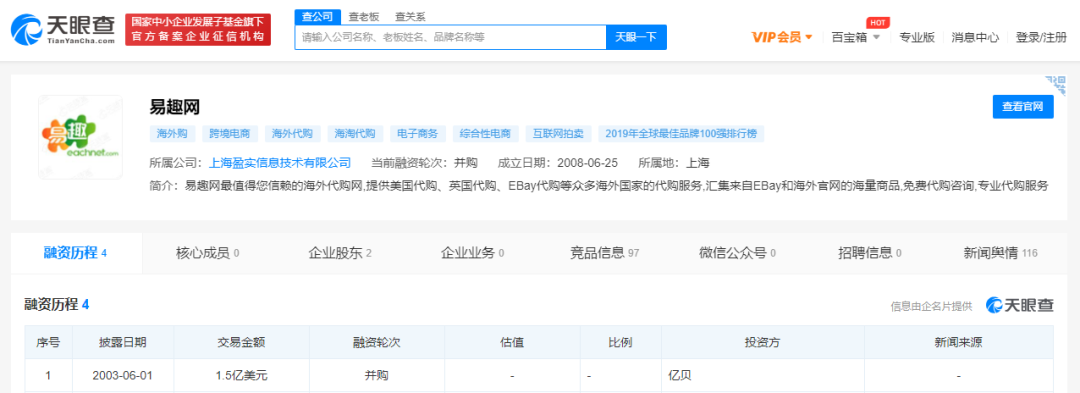1080x393 pixels.
Task: Click the 海淘代购 tag
Action: click(x=355, y=134)
